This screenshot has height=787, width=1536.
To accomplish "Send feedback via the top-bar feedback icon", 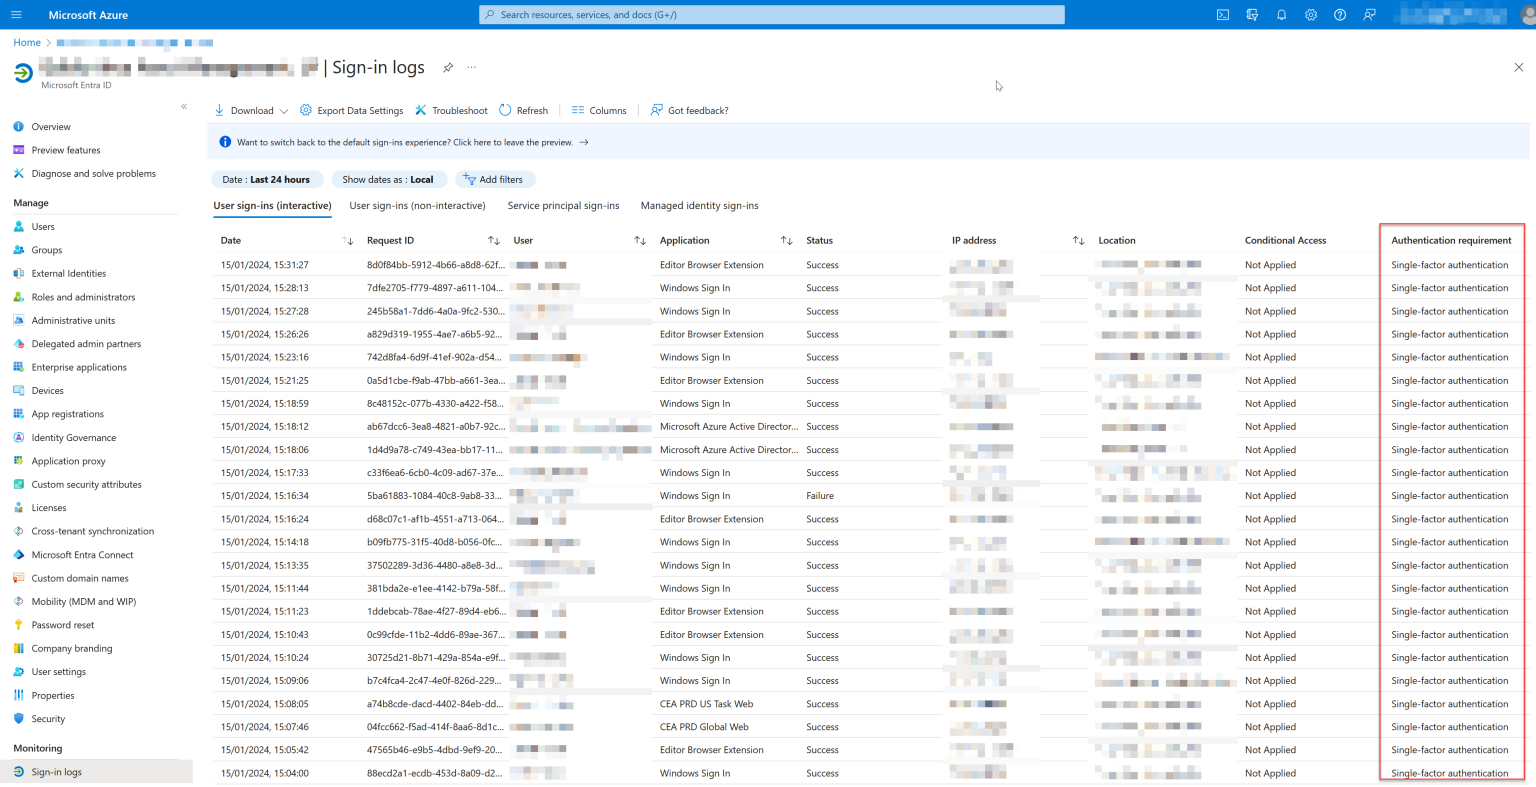I will click(x=1369, y=14).
